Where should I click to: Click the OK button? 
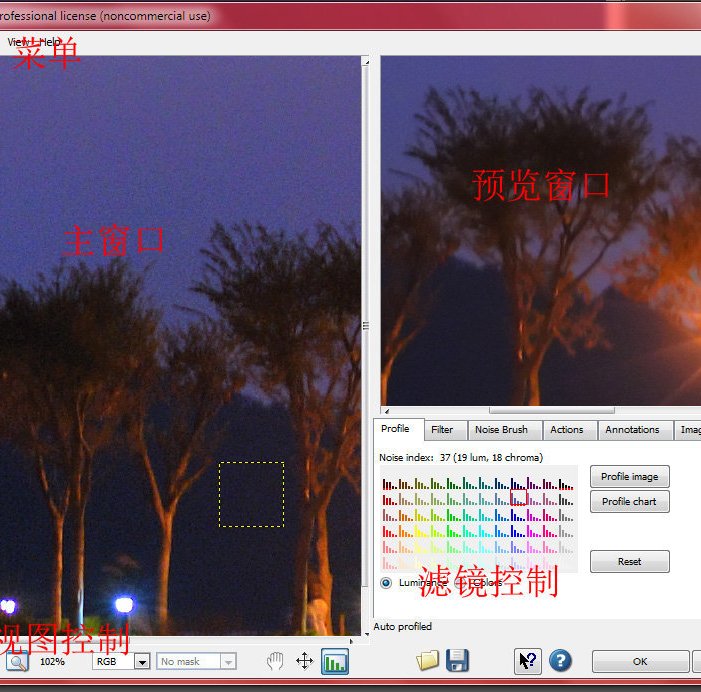click(640, 661)
